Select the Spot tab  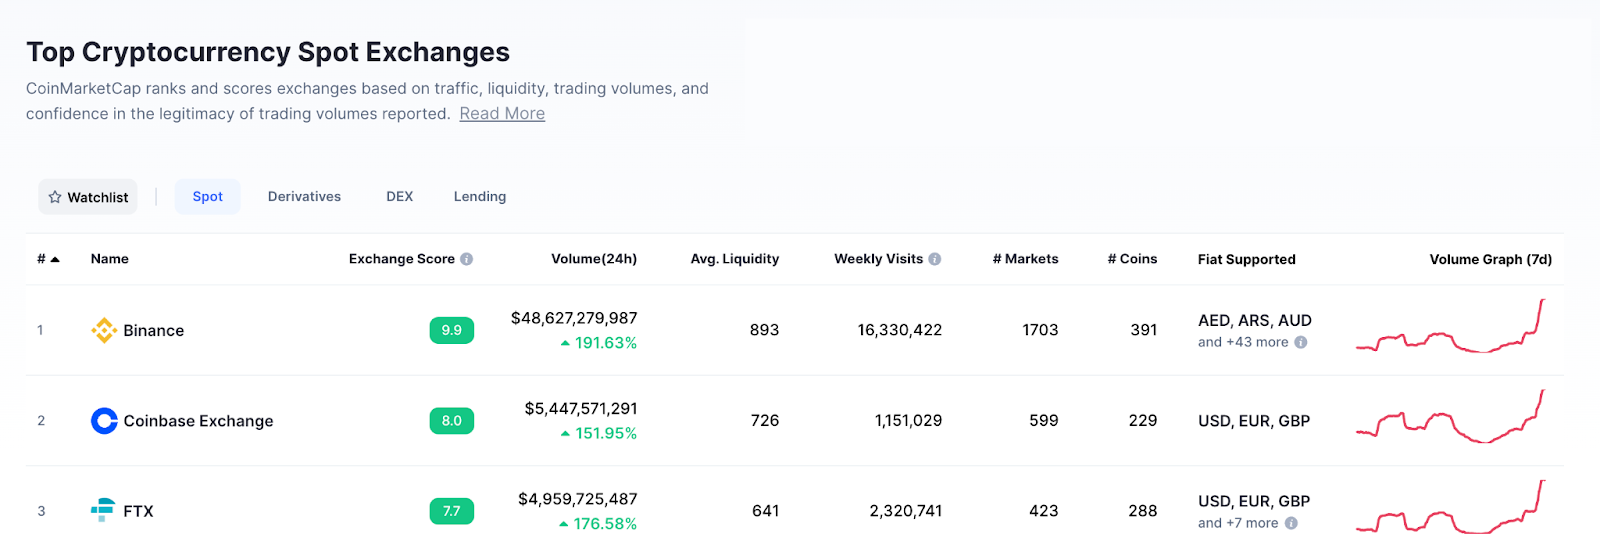[208, 197]
